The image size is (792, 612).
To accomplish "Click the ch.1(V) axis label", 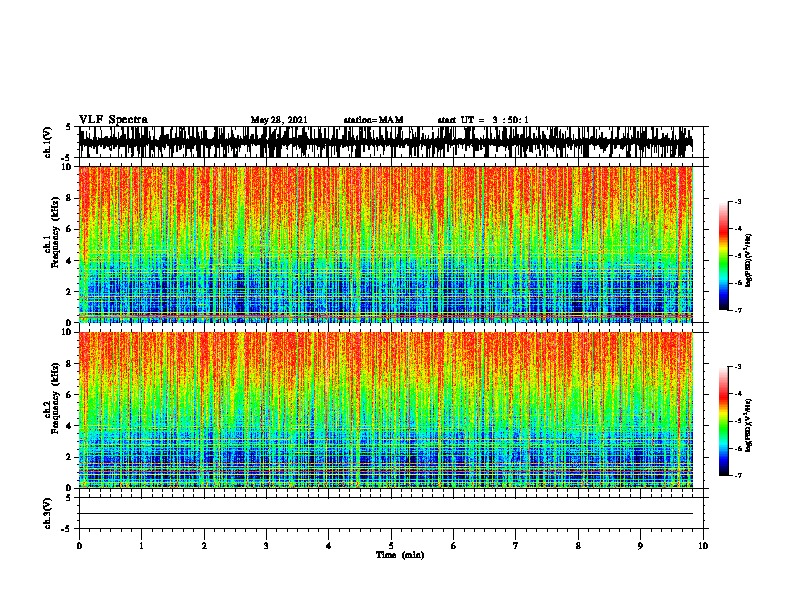I will pyautogui.click(x=48, y=142).
